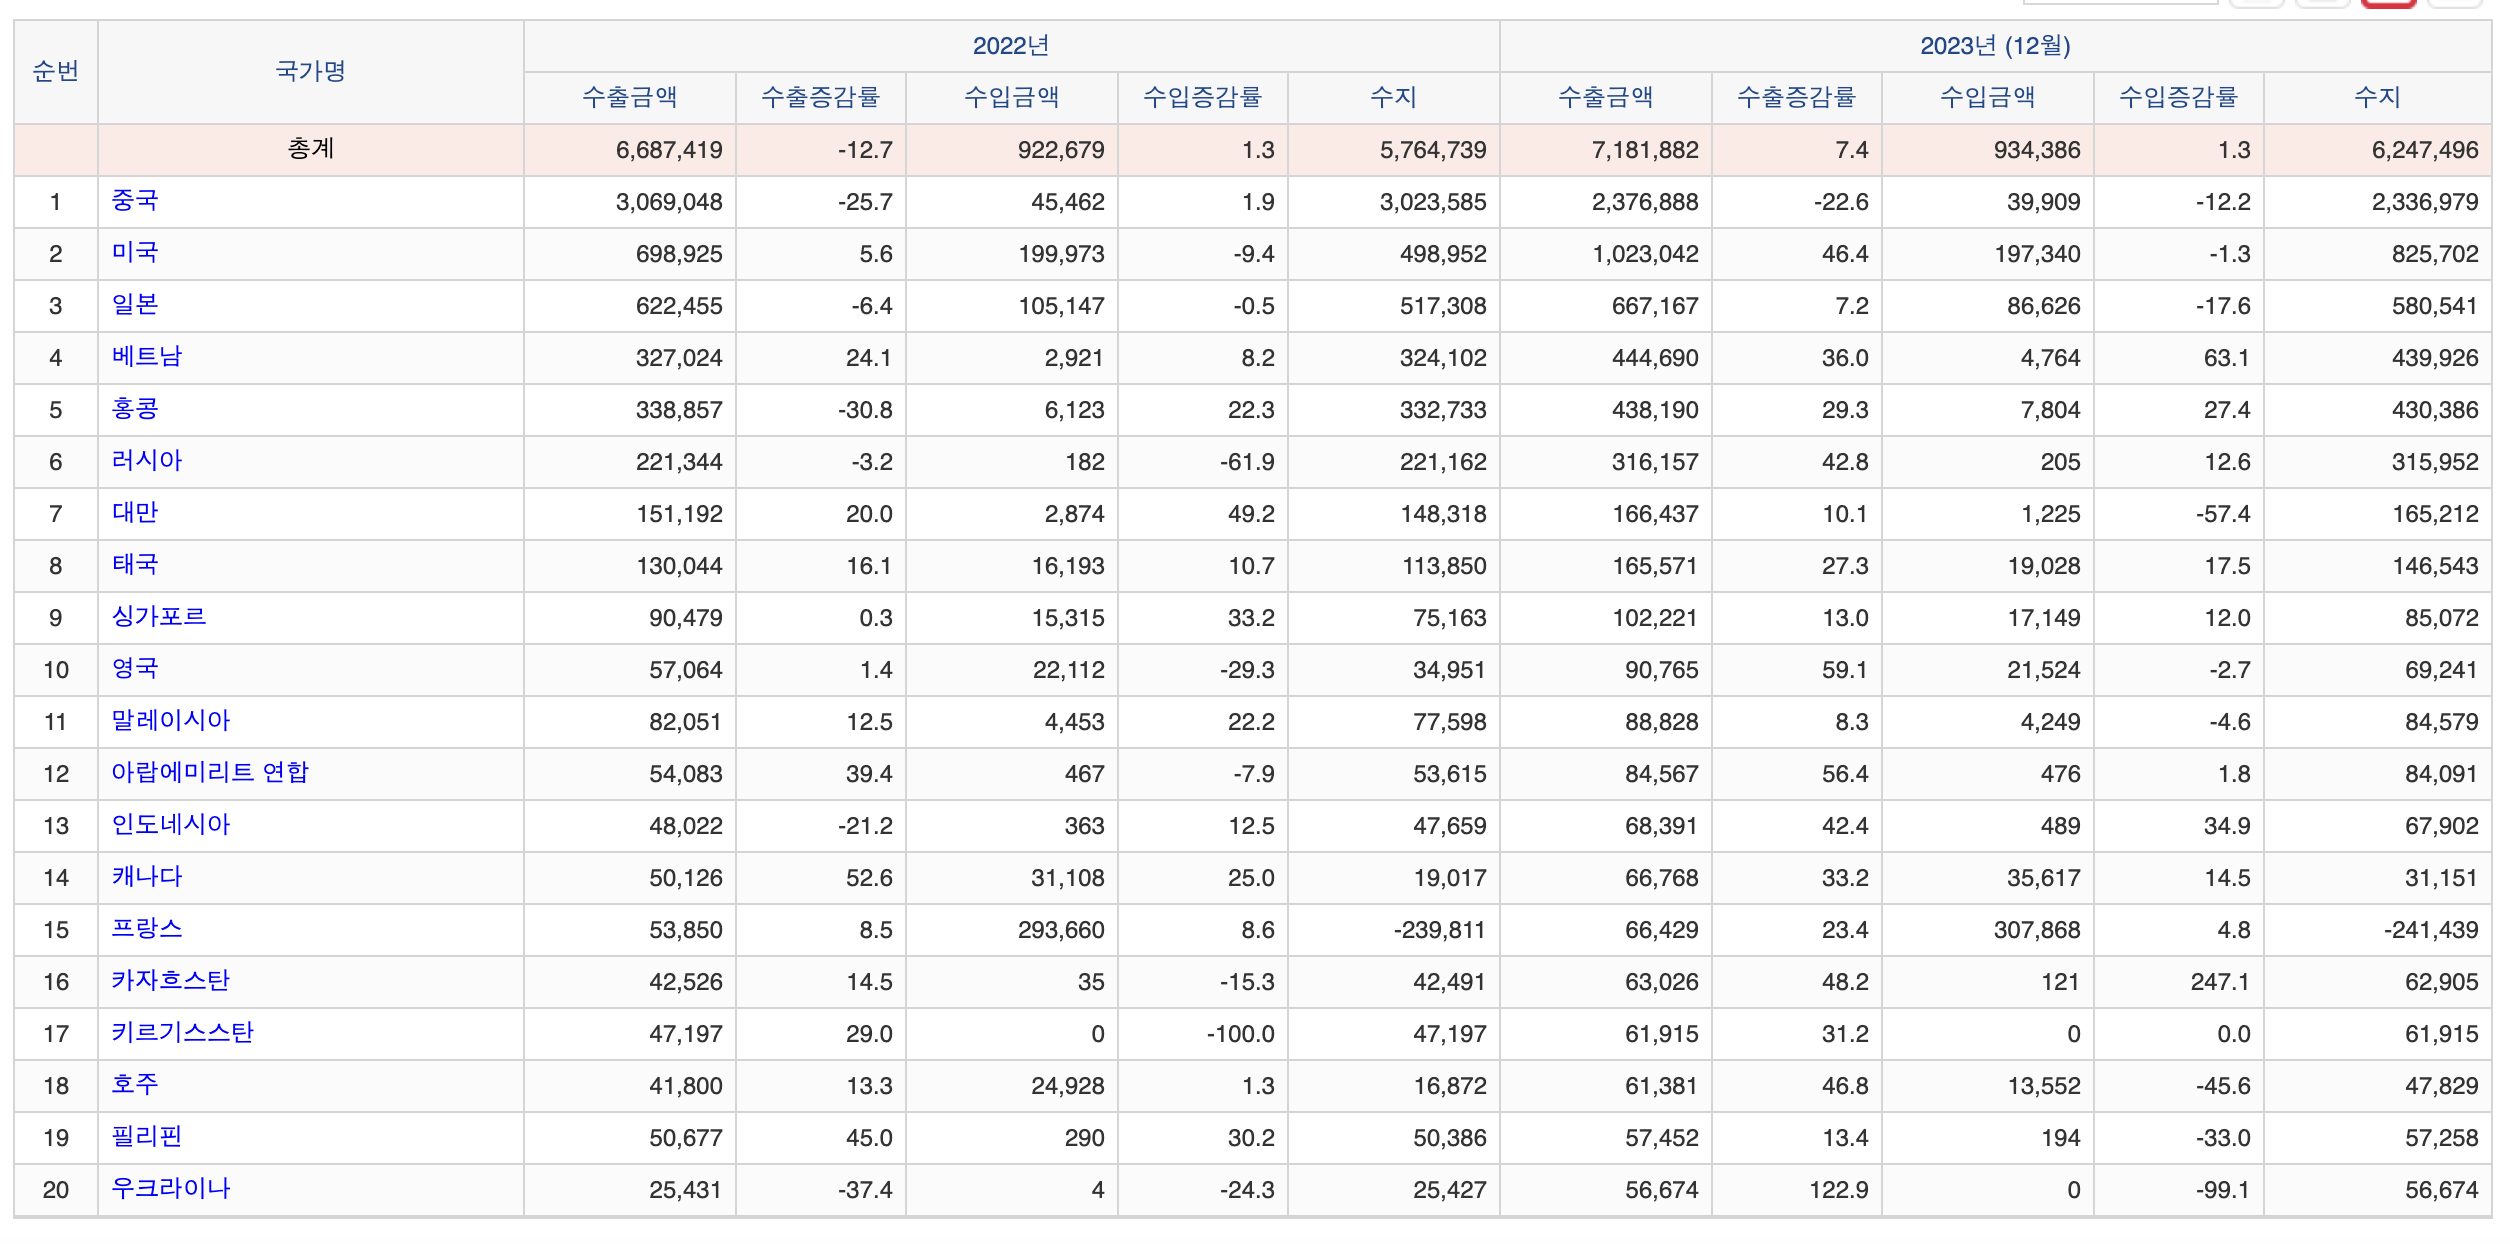Screen dimensions: 2510x1244
Task: Select 필리핀 2022 export value 50,677
Action: coord(685,1138)
